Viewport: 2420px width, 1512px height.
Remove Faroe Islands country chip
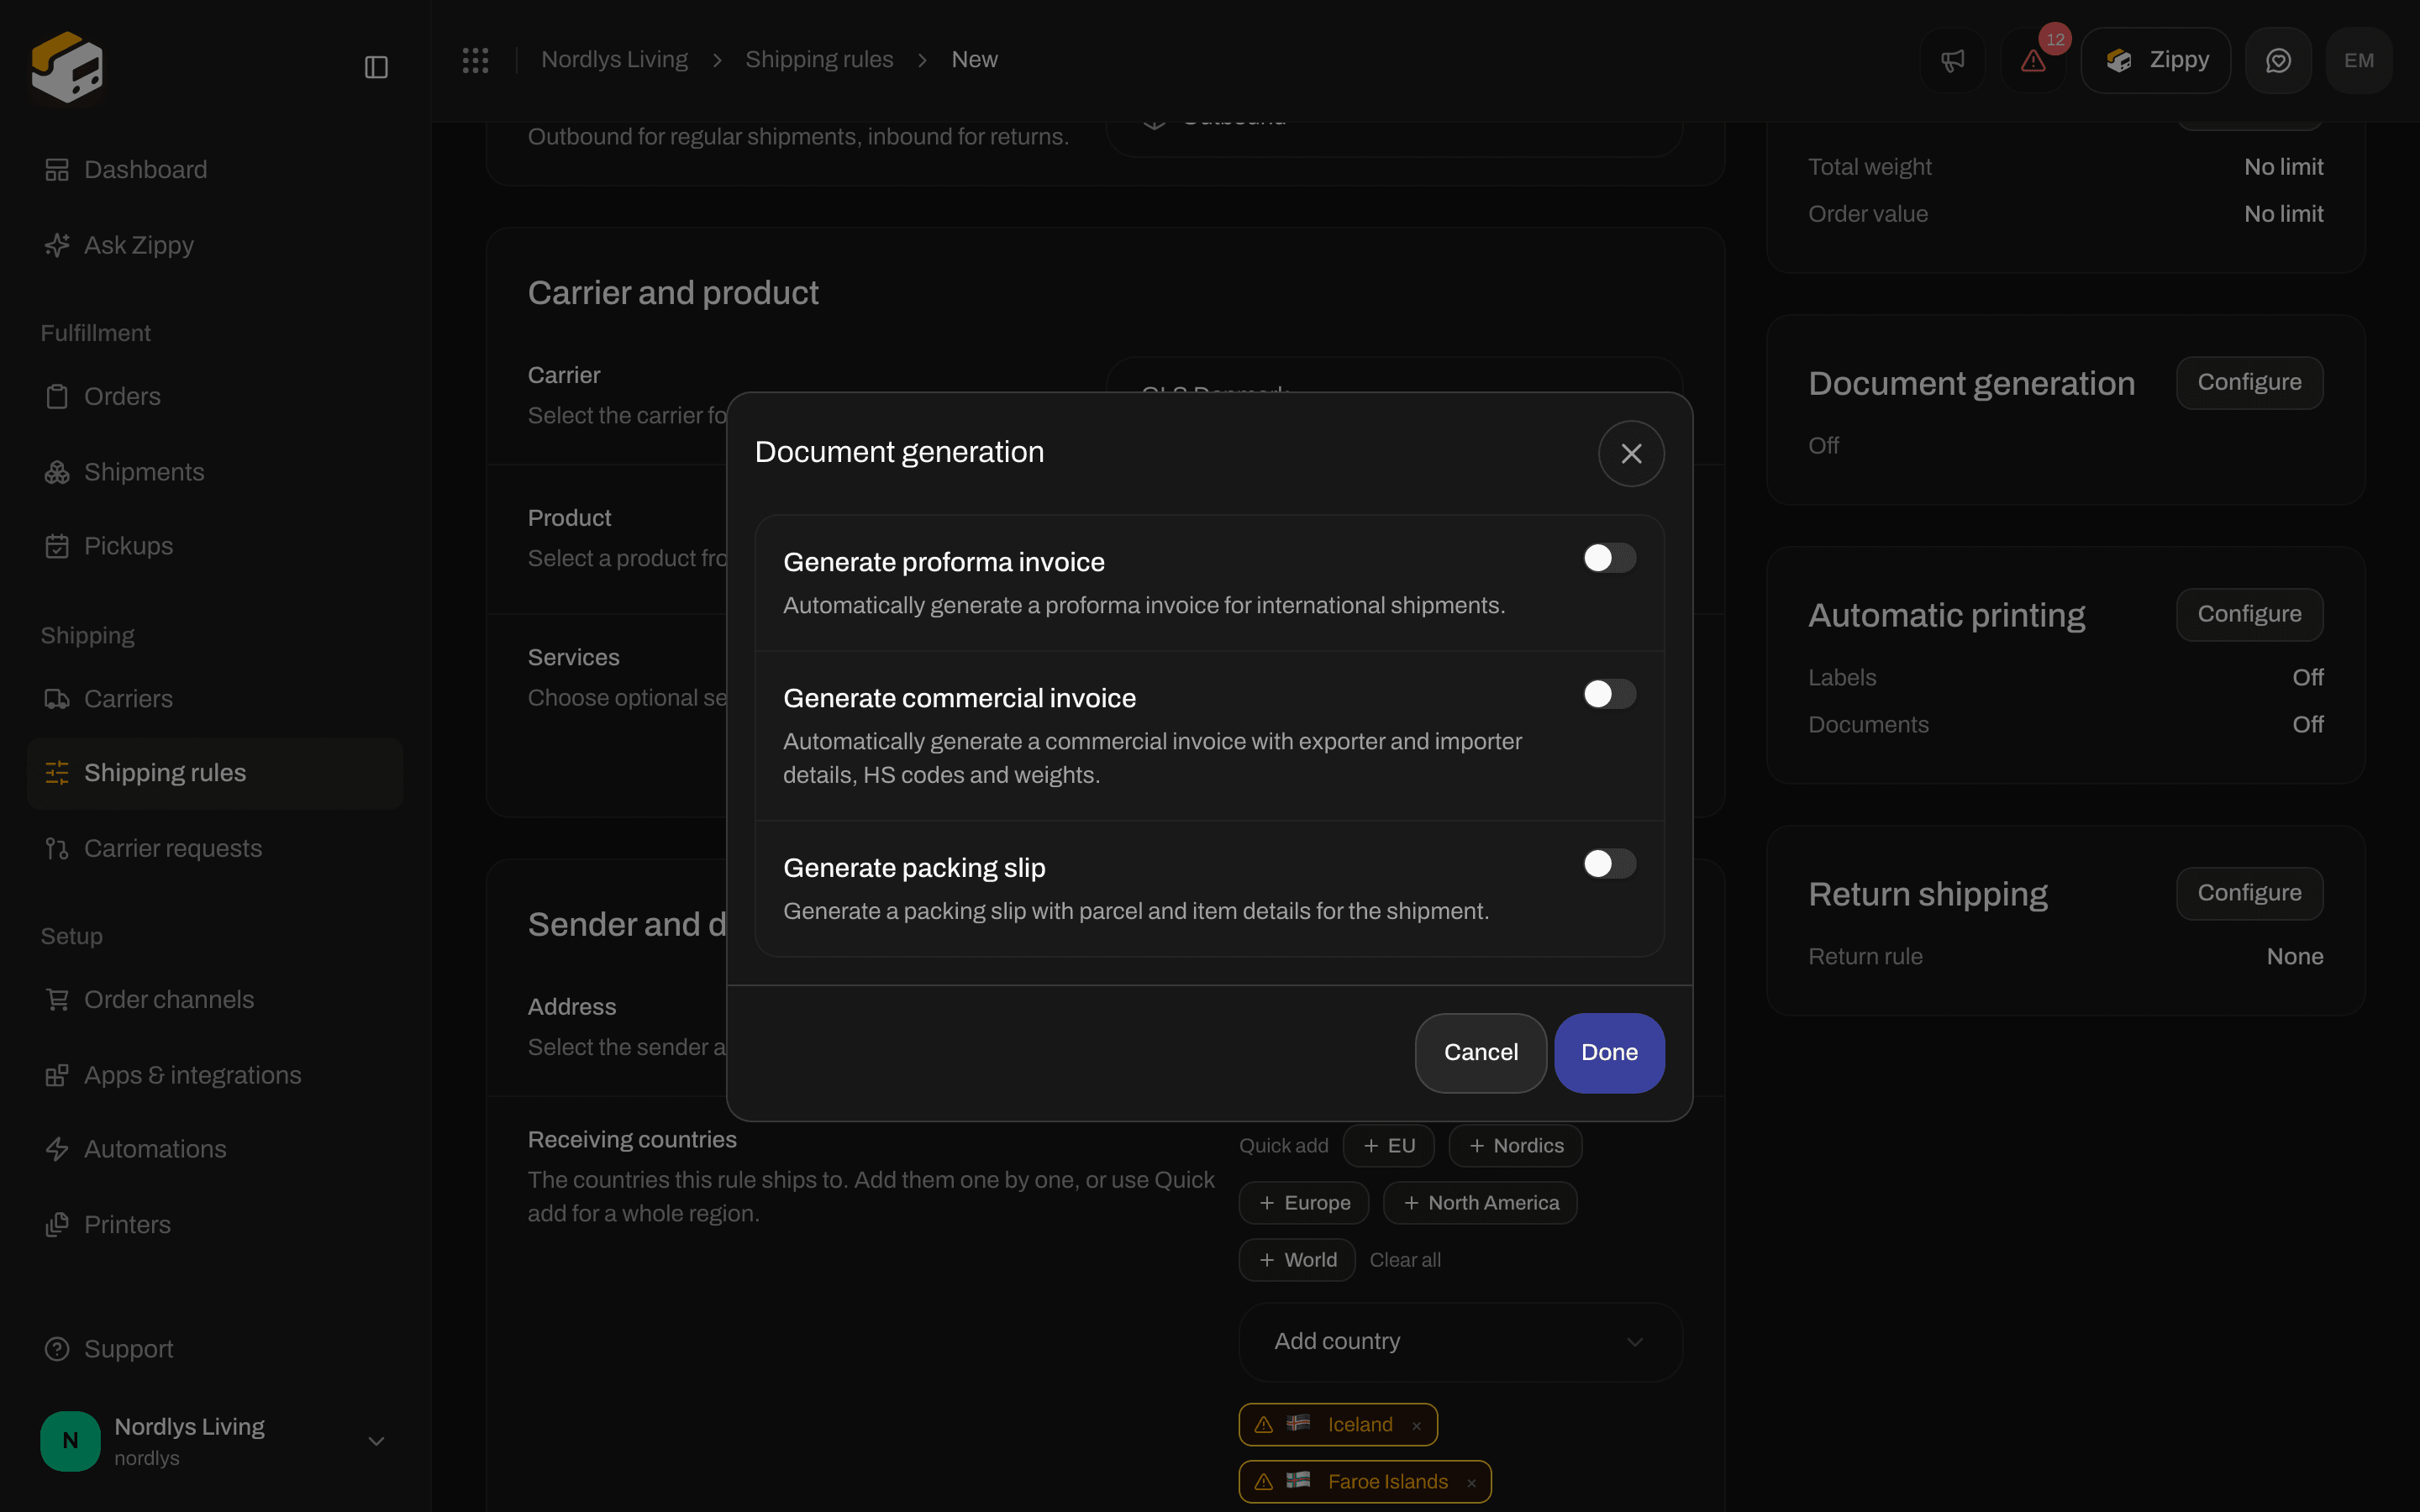coord(1471,1483)
